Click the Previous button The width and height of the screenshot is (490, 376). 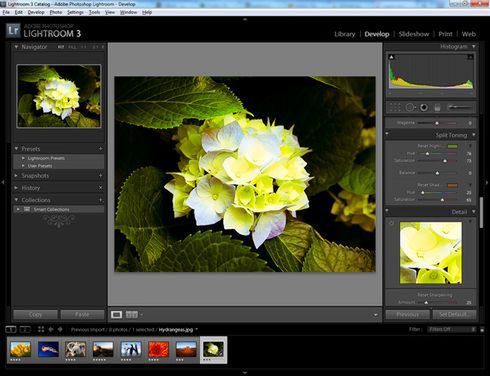(x=407, y=314)
